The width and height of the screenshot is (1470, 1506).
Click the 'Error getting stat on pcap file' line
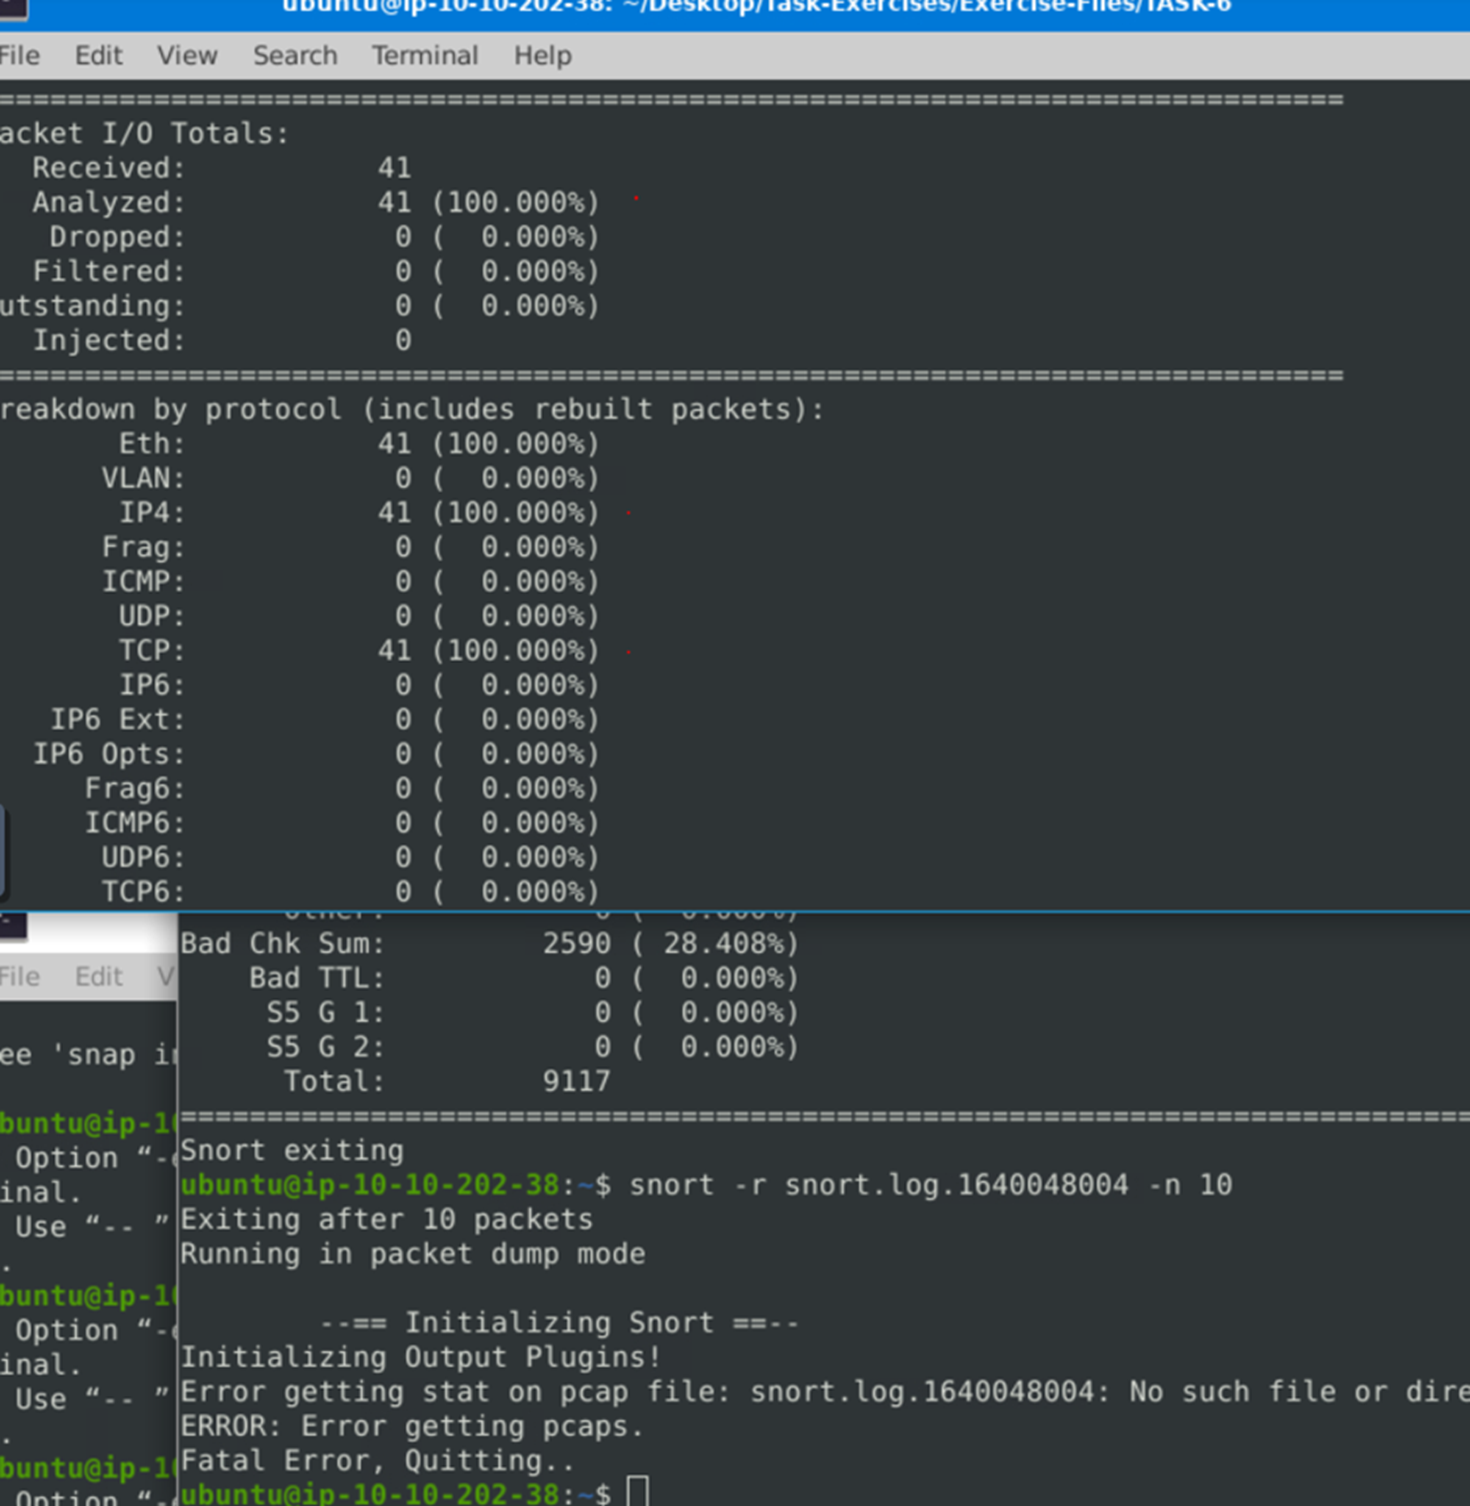pyautogui.click(x=825, y=1392)
